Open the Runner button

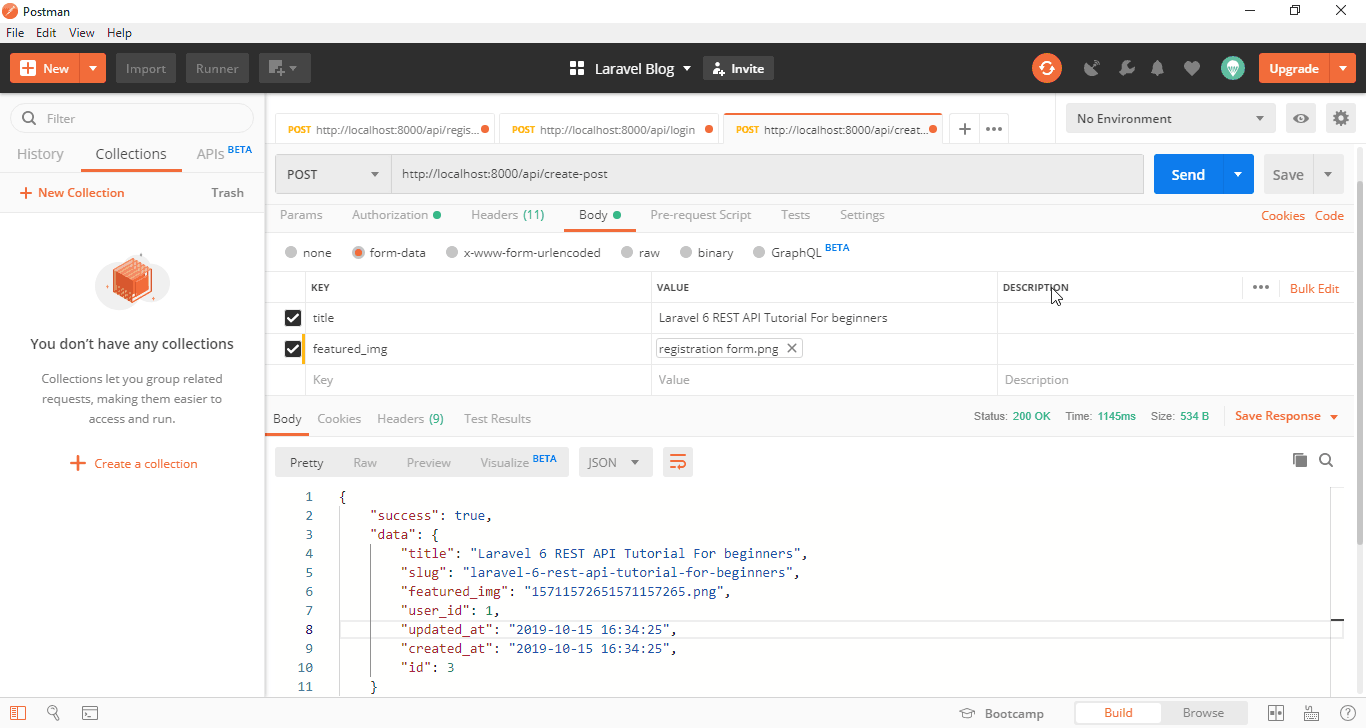pos(217,68)
